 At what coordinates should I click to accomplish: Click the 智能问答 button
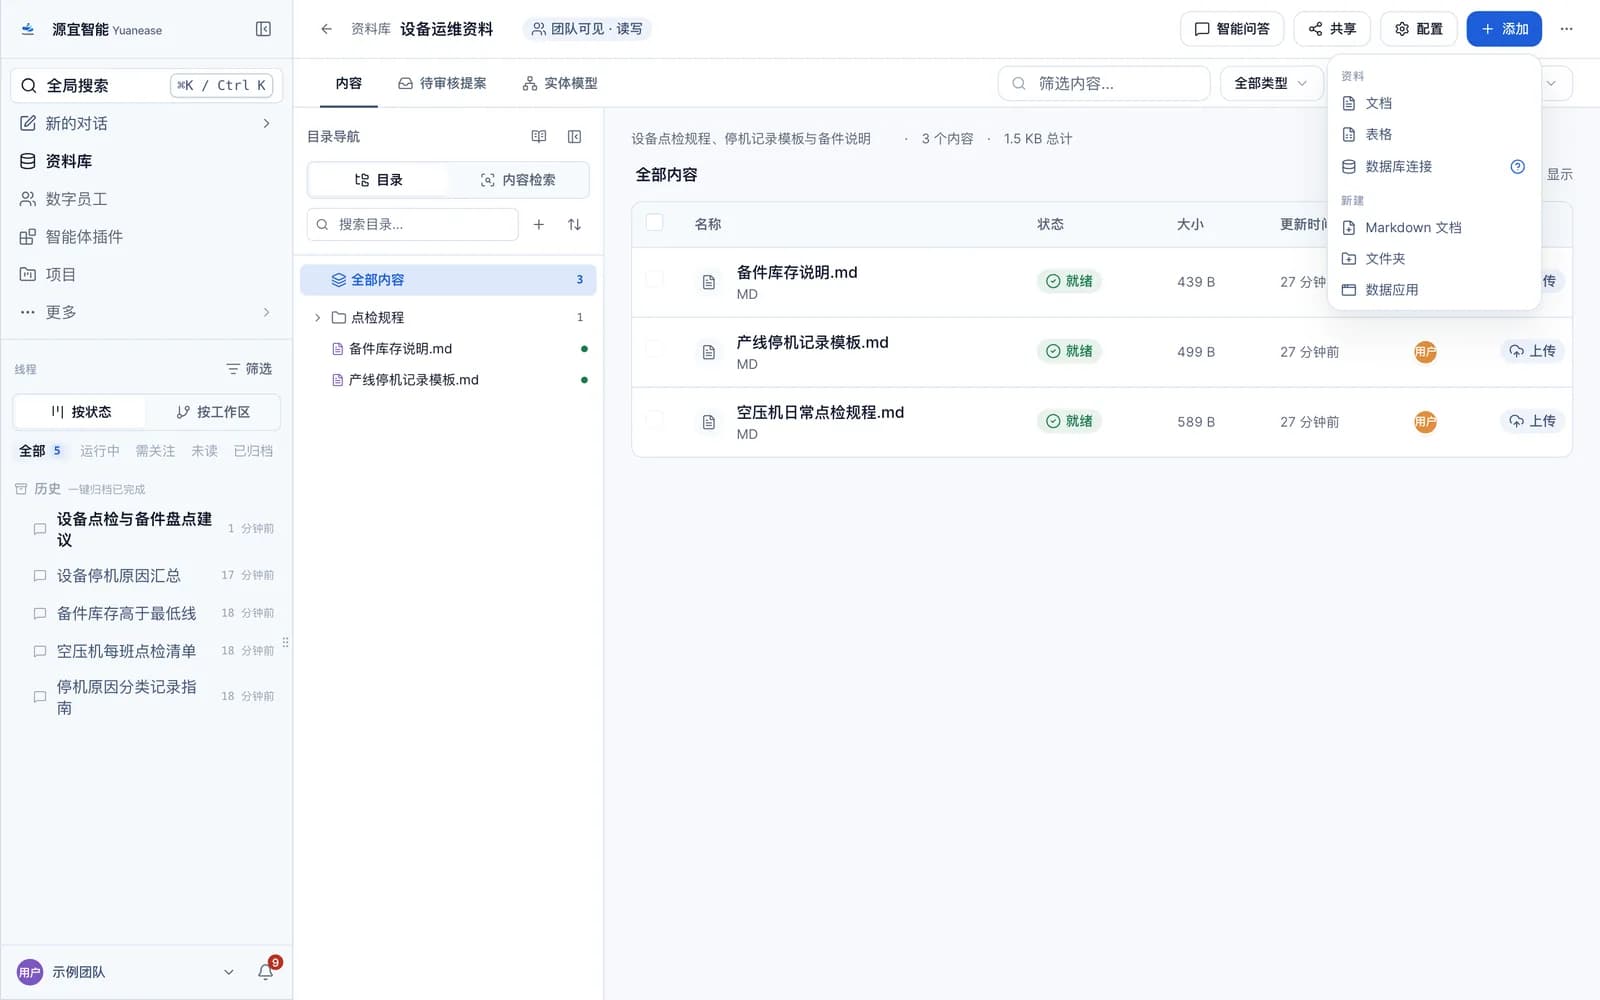[x=1232, y=29]
